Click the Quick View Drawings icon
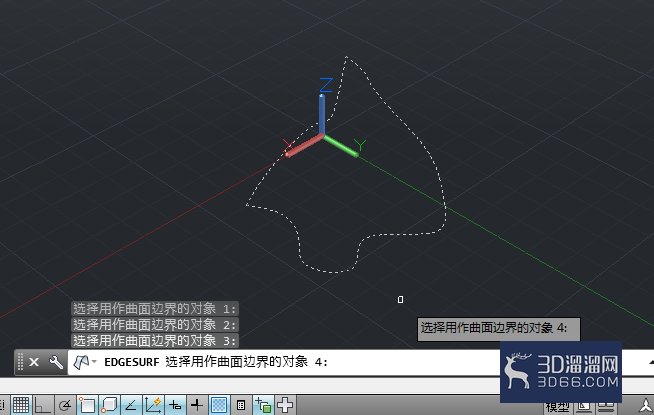 (606, 407)
